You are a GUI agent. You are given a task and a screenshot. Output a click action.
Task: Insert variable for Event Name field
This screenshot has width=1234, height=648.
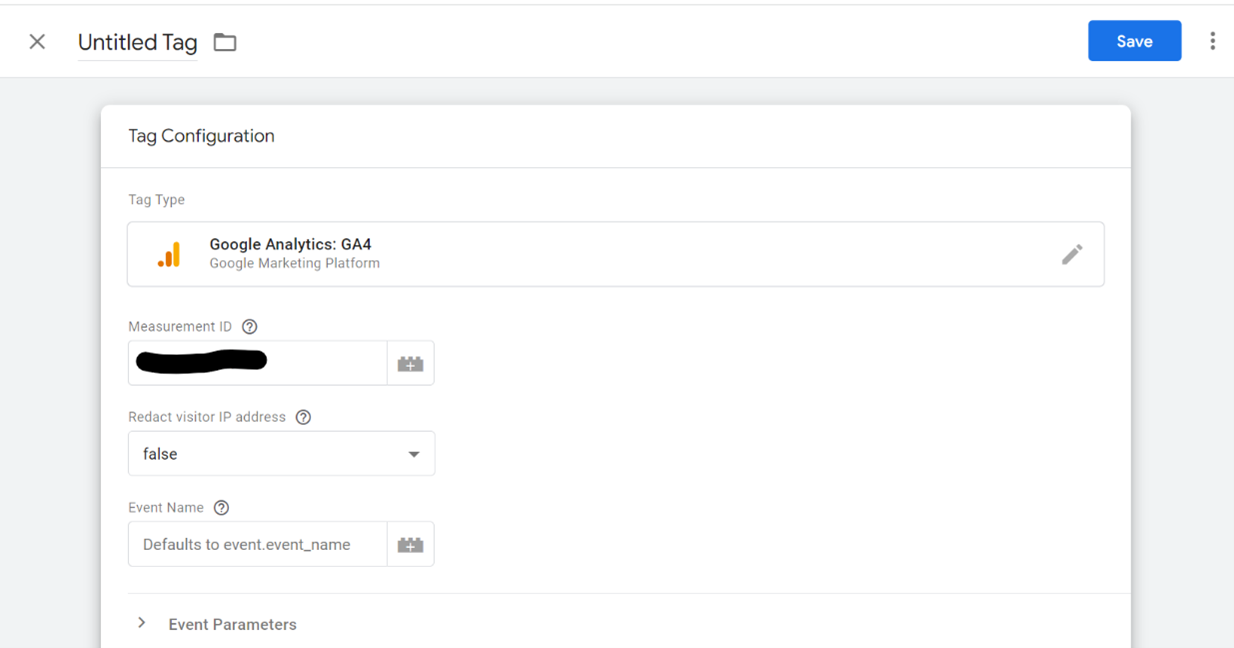410,545
